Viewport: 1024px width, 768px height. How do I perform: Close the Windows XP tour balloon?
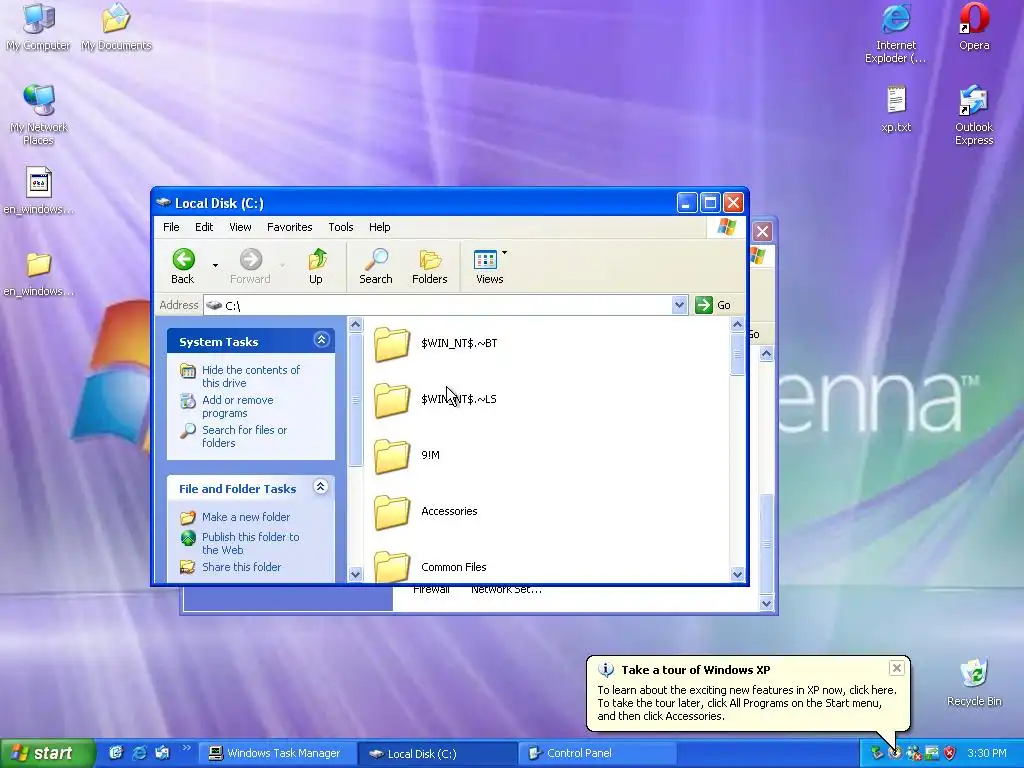point(897,667)
